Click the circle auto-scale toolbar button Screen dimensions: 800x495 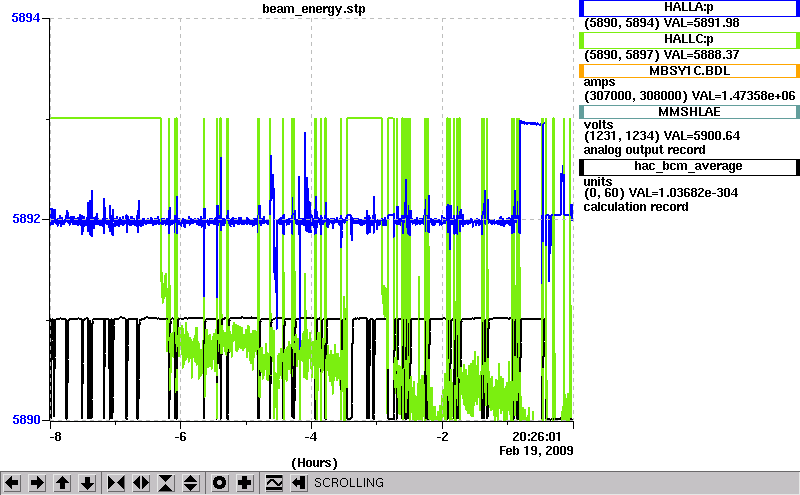pos(219,483)
